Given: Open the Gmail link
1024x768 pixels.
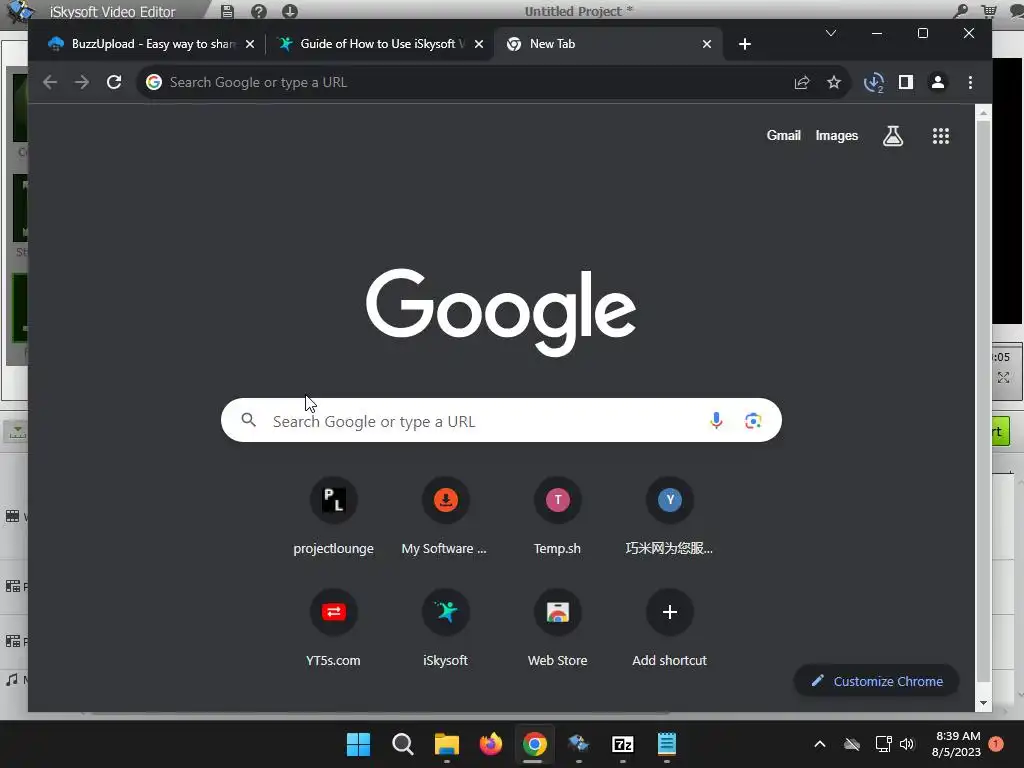Looking at the screenshot, I should click(x=784, y=135).
